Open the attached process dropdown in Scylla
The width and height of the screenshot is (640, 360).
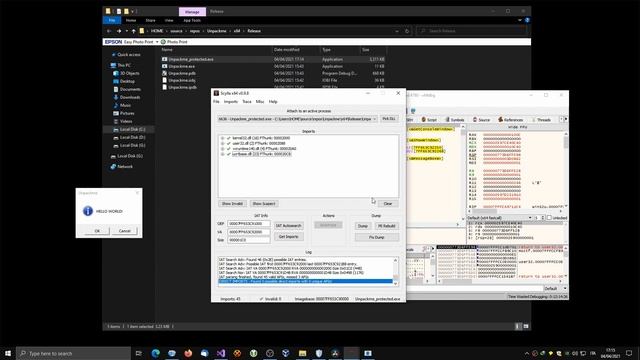pyautogui.click(x=297, y=119)
